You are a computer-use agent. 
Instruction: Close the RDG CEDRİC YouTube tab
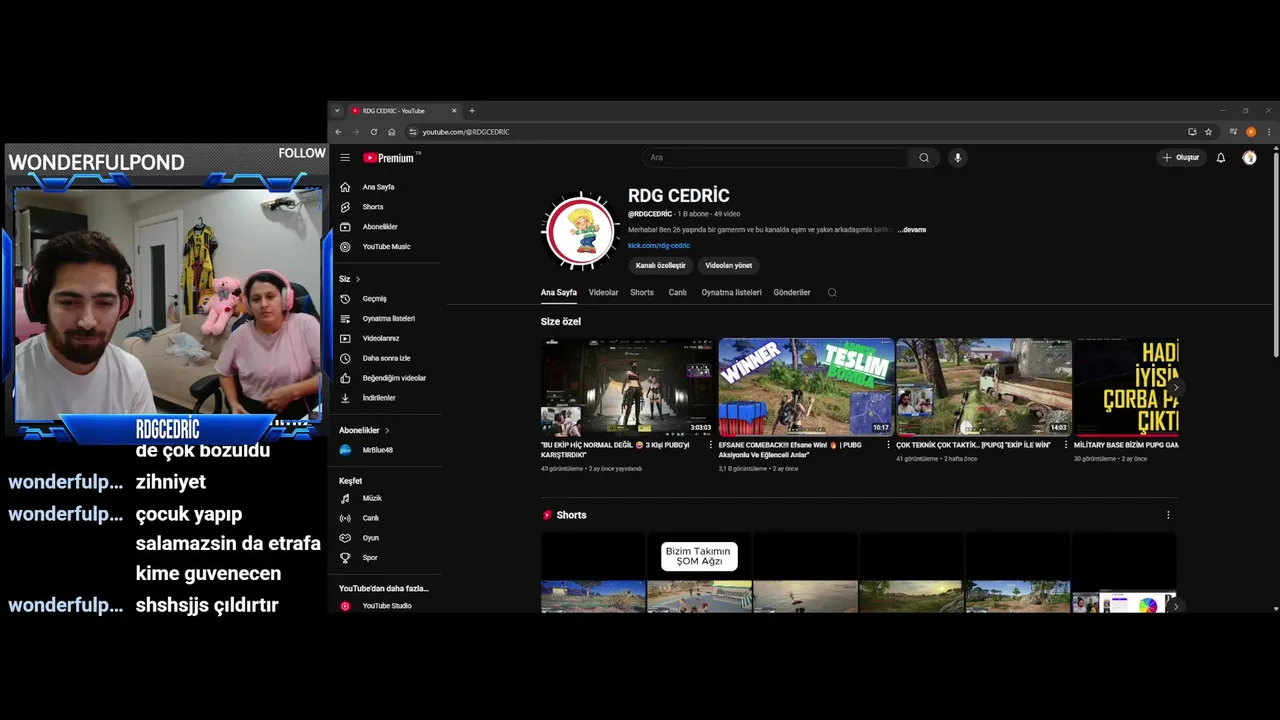click(x=454, y=111)
